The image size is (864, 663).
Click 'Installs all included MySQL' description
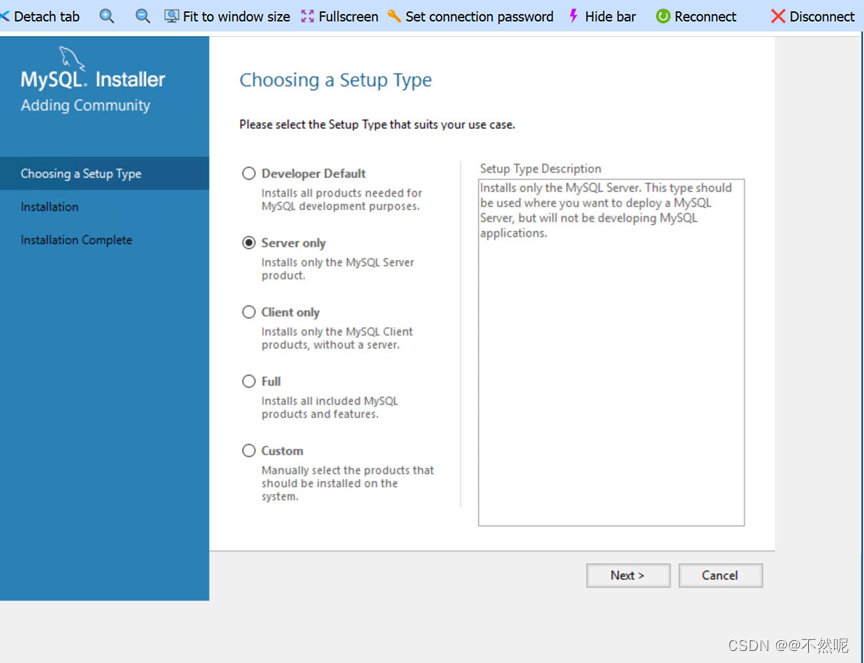pos(330,408)
